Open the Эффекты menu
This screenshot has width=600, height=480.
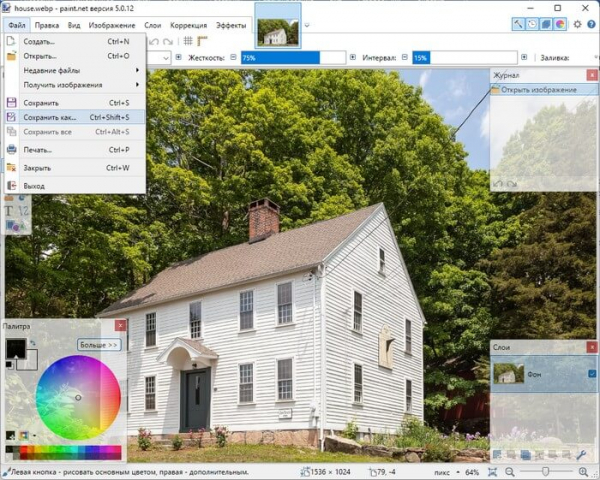pos(231,25)
